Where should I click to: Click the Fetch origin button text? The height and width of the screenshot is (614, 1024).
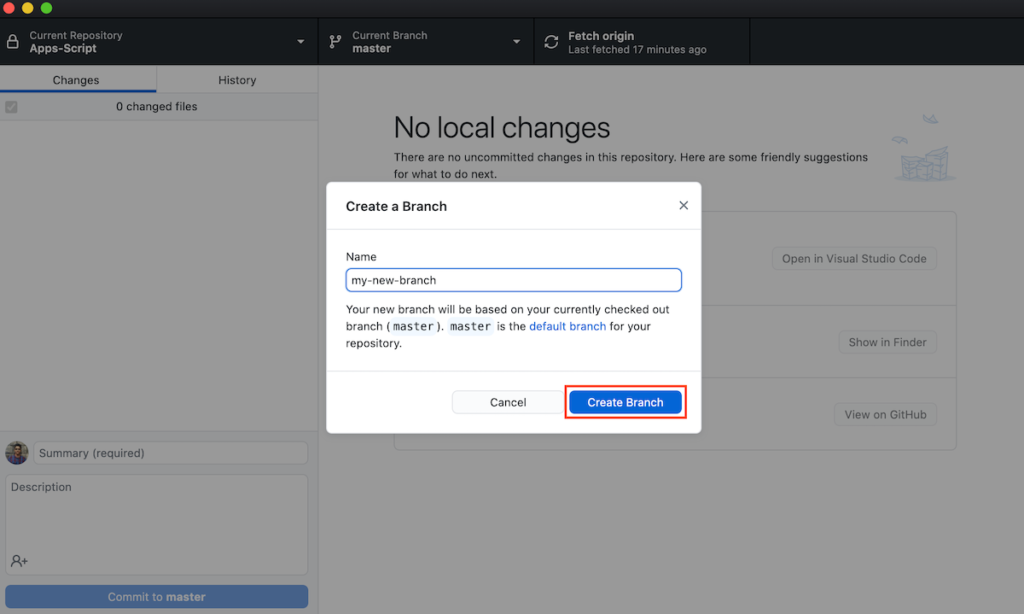coord(601,36)
